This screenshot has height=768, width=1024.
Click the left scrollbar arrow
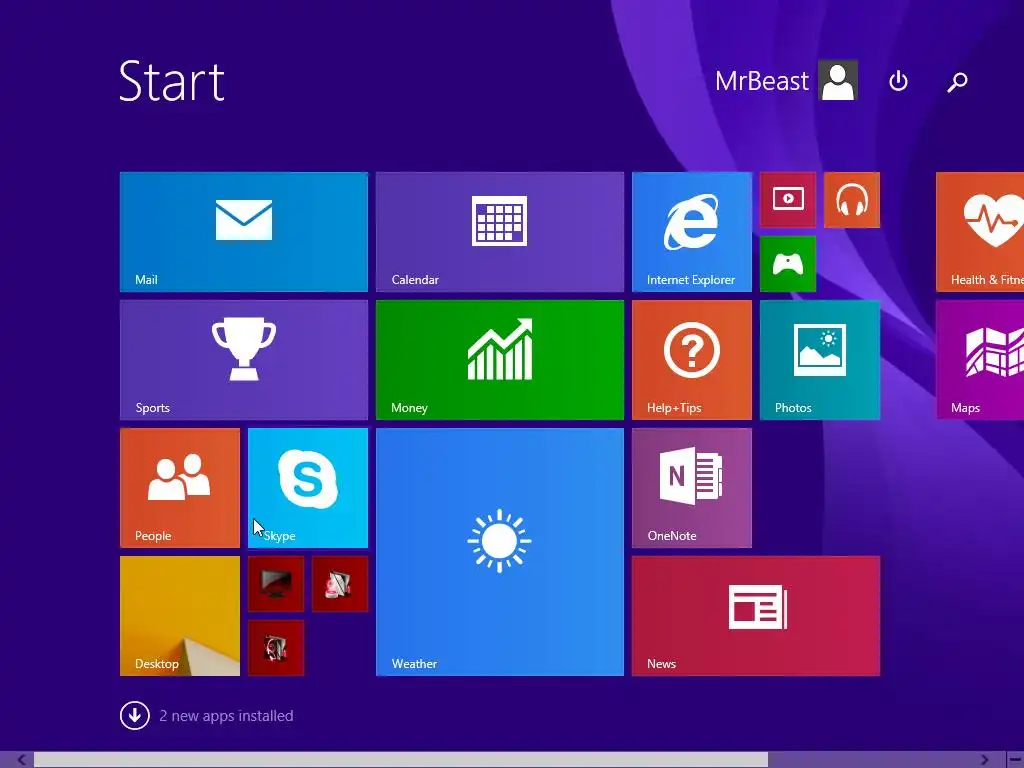tap(22, 760)
